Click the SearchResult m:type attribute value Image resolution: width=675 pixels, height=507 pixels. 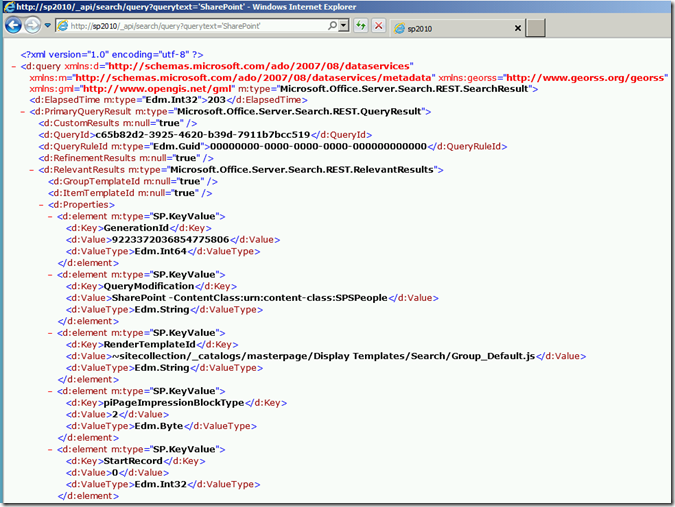(404, 89)
